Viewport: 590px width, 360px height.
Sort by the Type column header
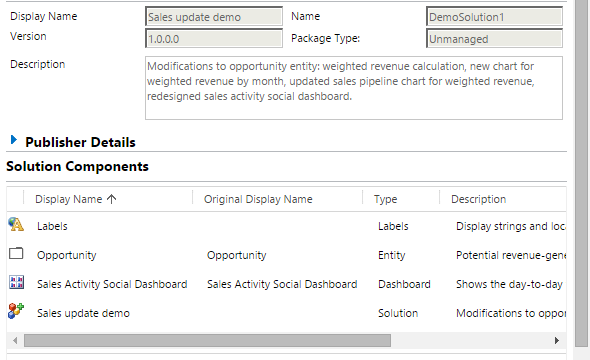[x=385, y=199]
